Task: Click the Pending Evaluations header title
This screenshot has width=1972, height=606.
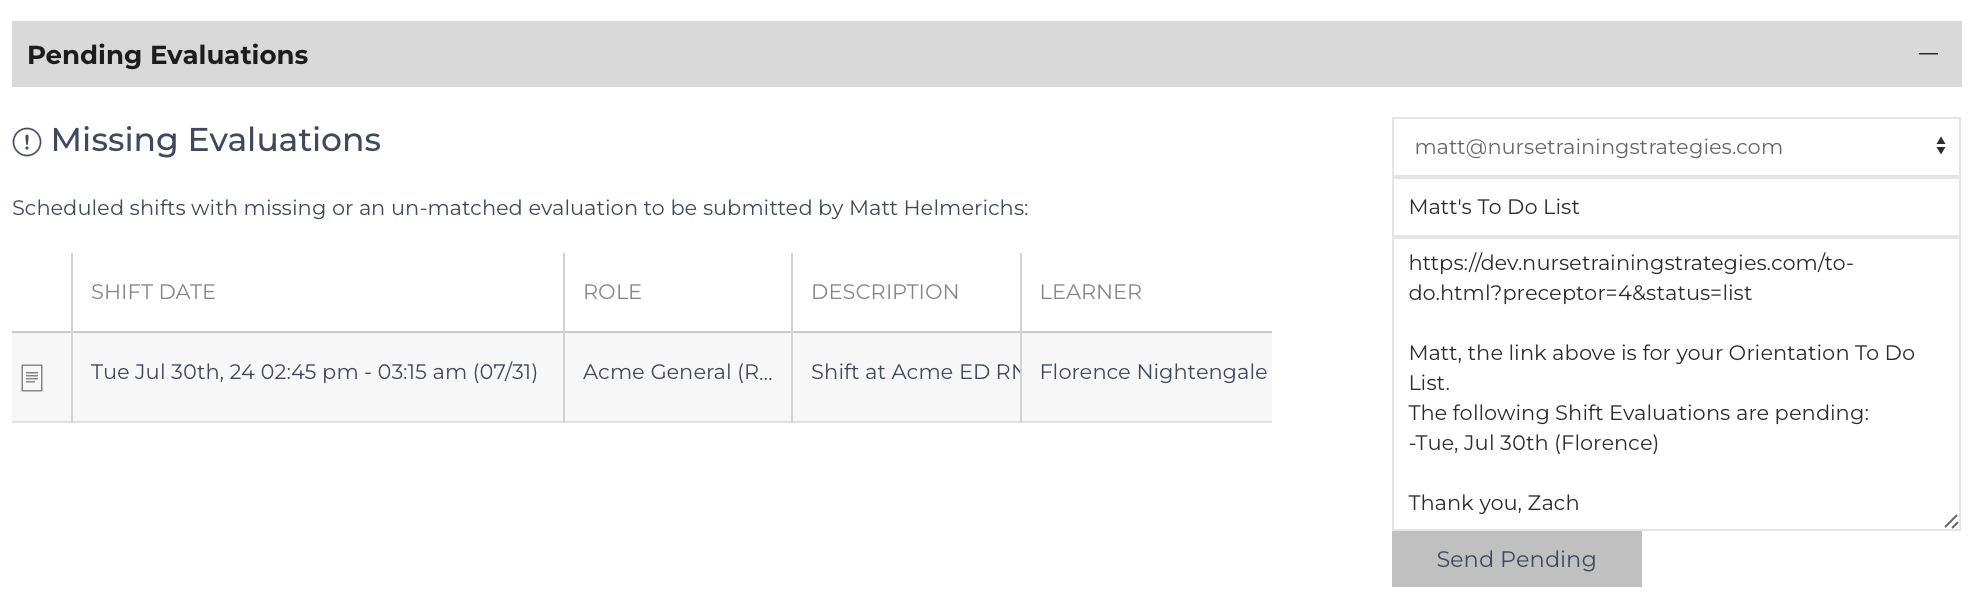Action: [x=167, y=55]
